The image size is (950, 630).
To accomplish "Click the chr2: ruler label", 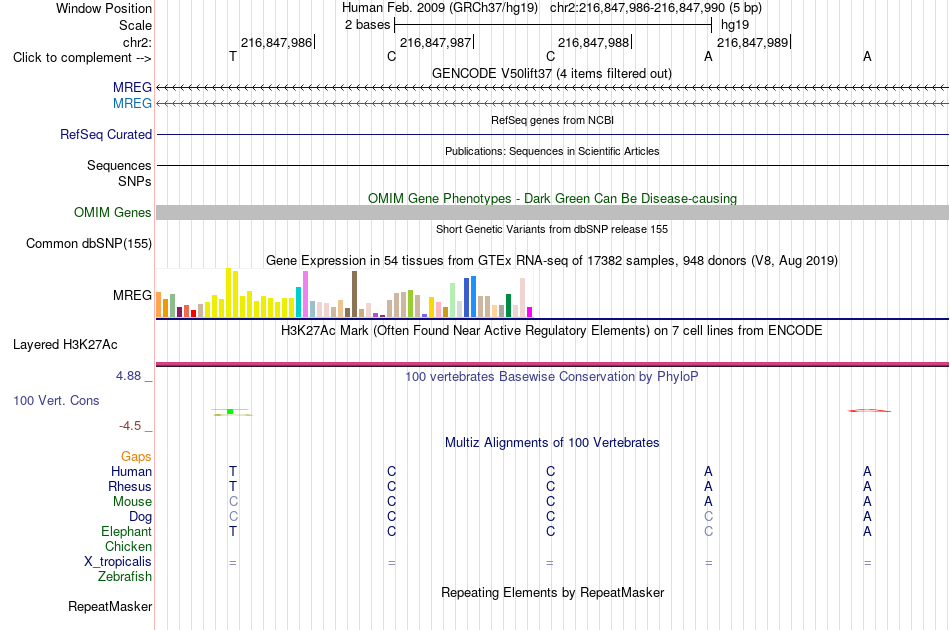I will pyautogui.click(x=138, y=42).
